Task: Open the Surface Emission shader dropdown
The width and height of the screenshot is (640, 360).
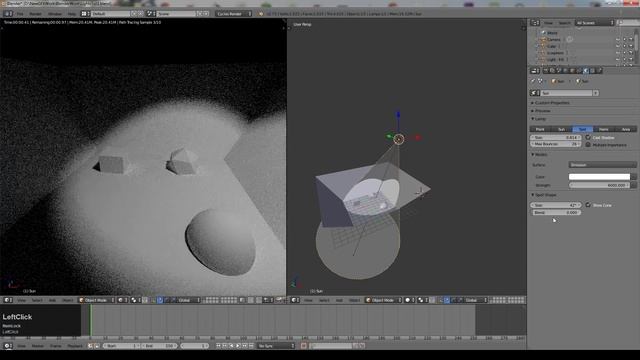Action: coord(602,165)
